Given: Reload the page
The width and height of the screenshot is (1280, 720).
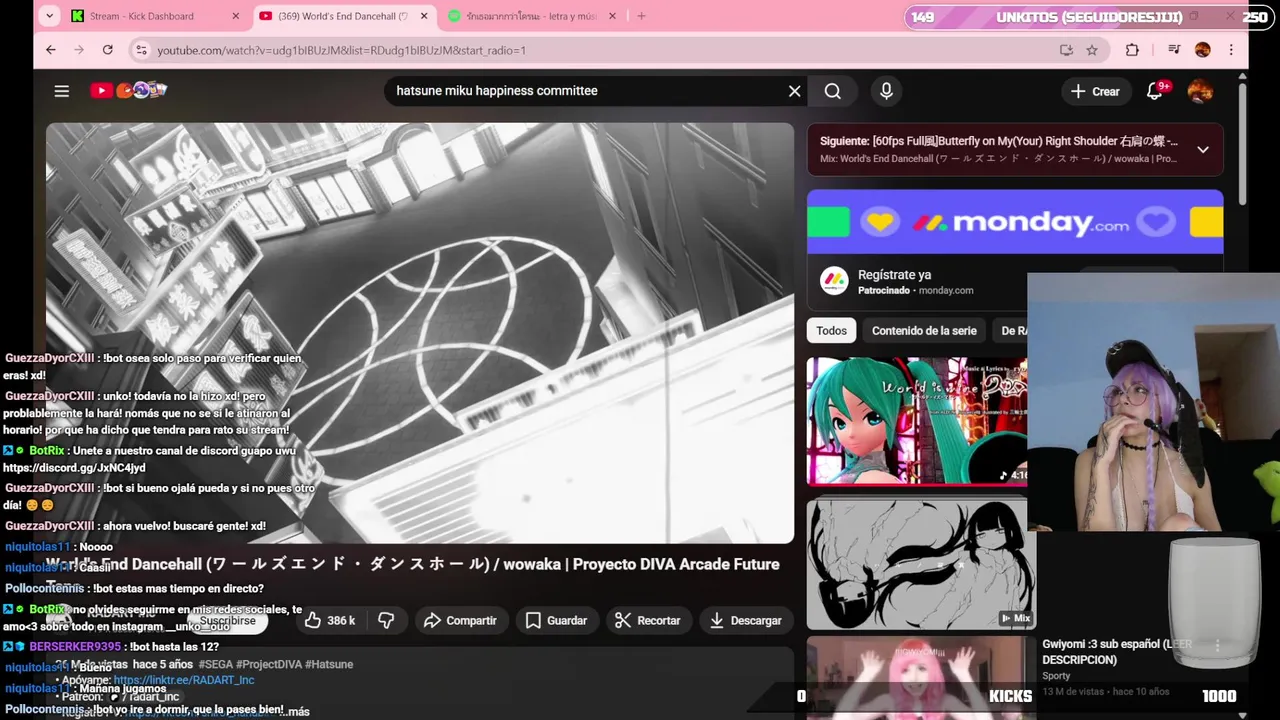Looking at the screenshot, I should pyautogui.click(x=108, y=50).
